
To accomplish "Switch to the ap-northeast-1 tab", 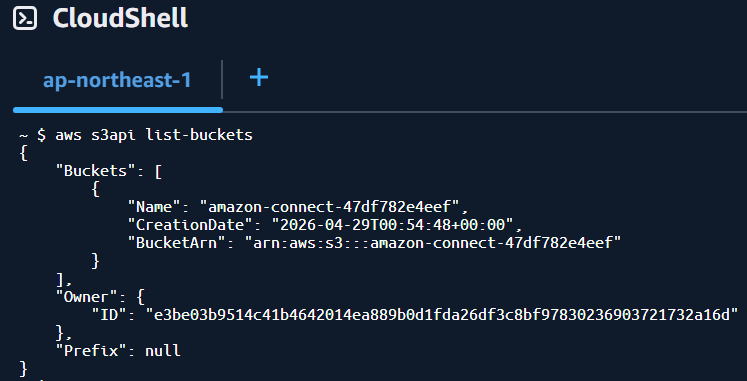I will [x=117, y=80].
